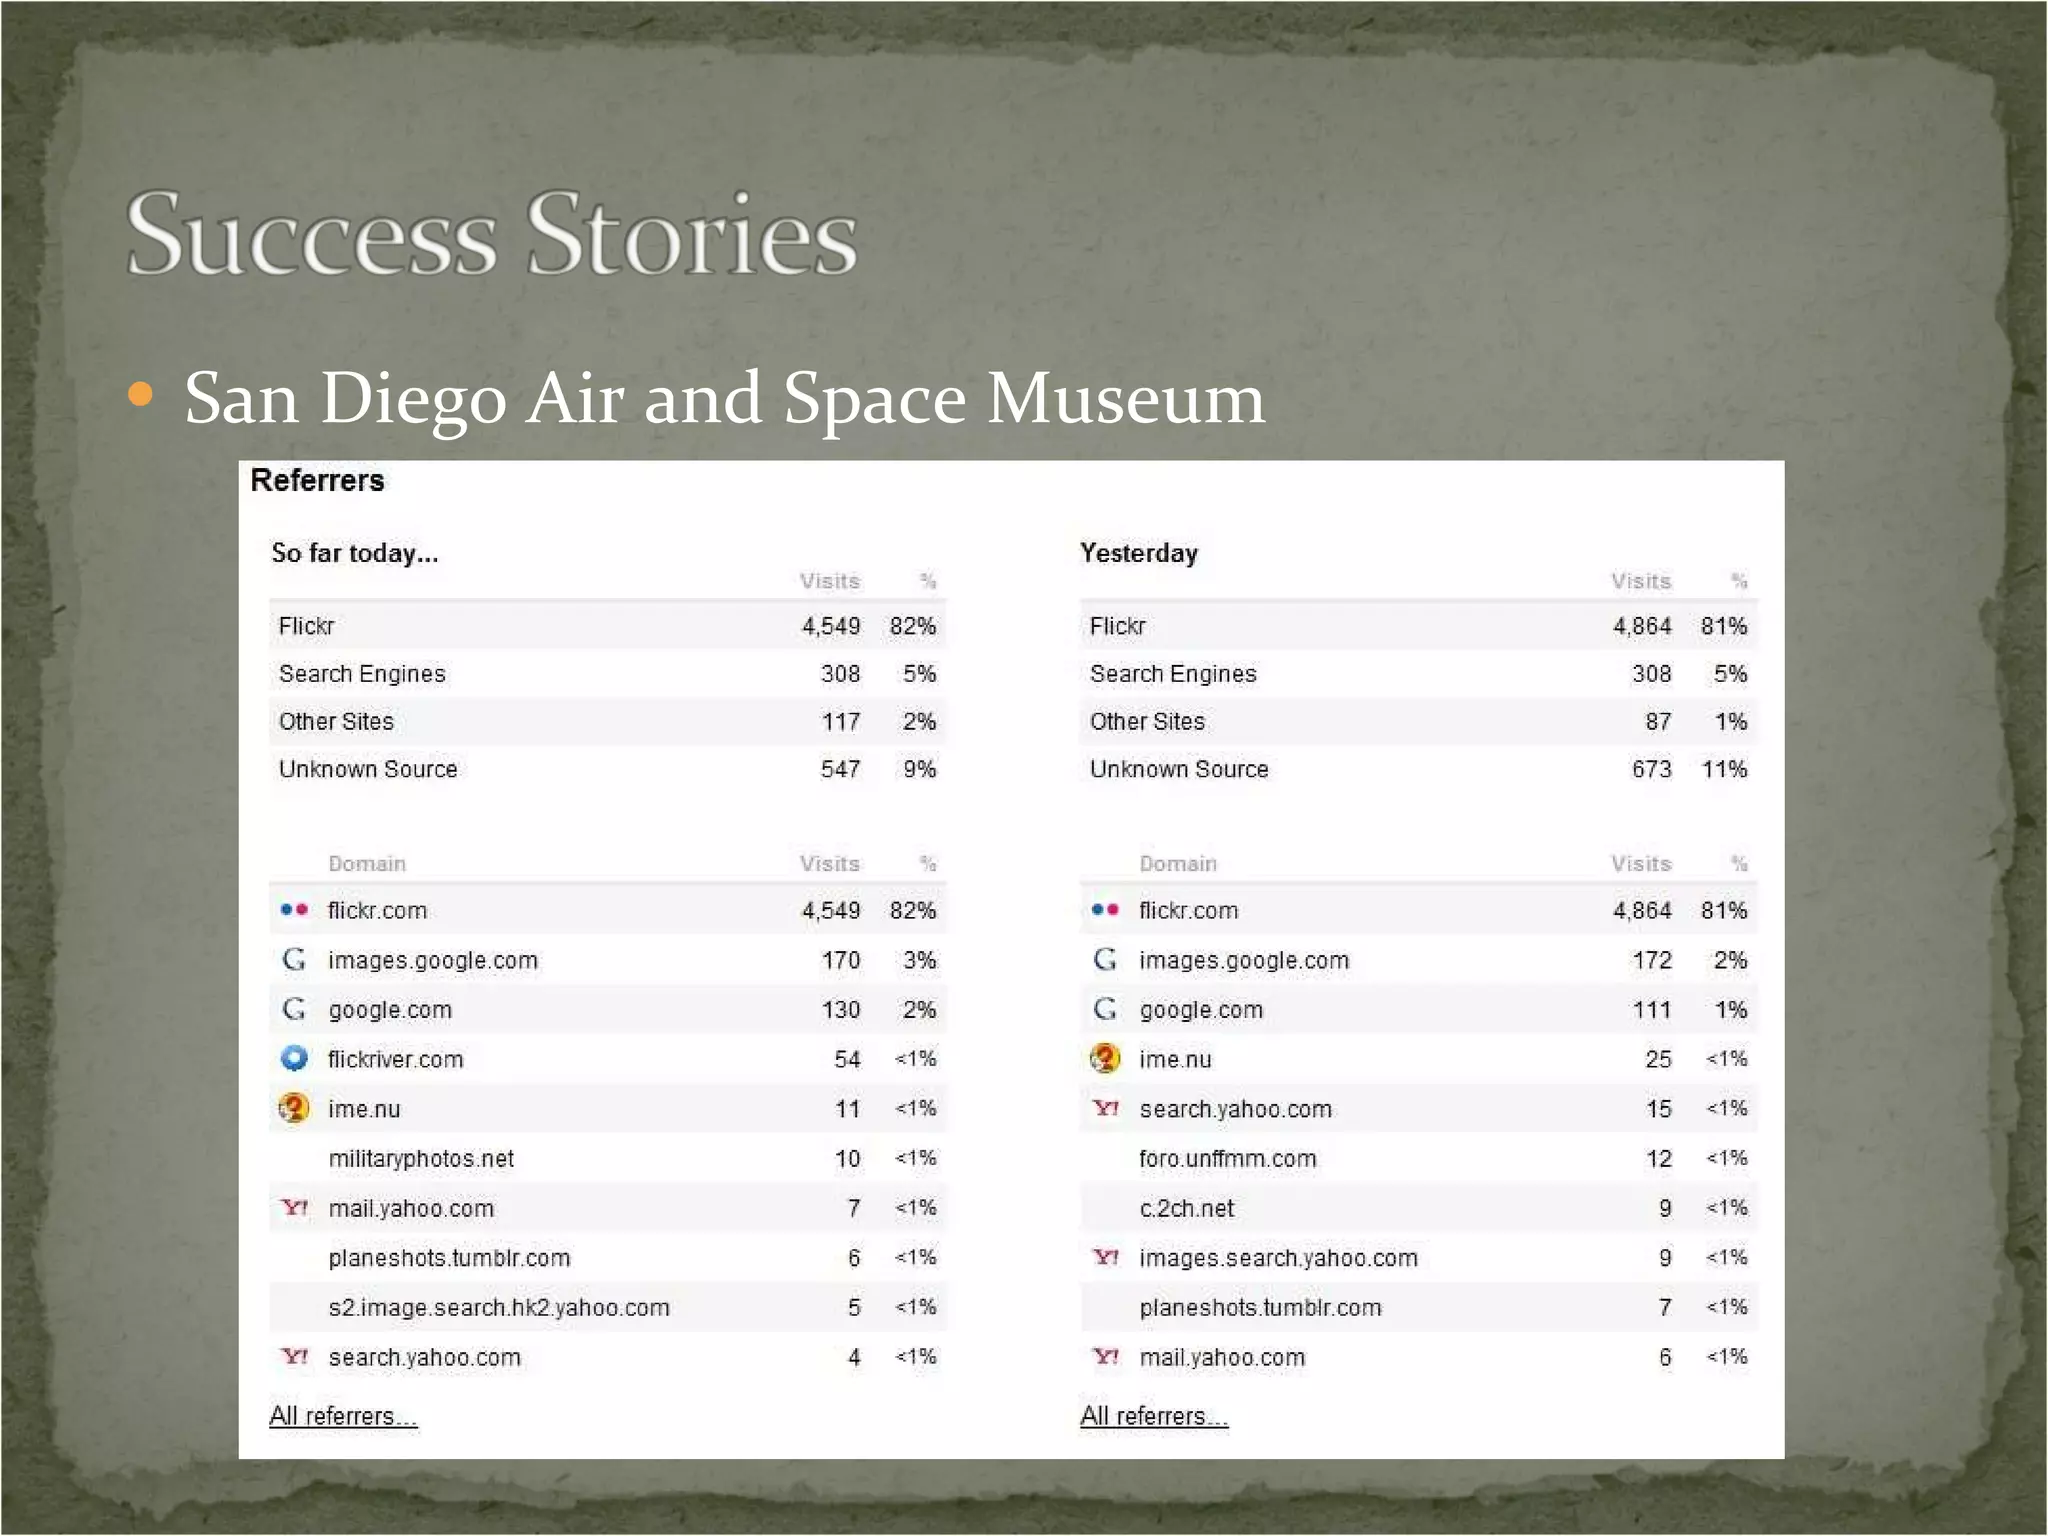The height and width of the screenshot is (1536, 2048).
Task: Click the Google icon beside google.com today
Action: (x=294, y=1009)
